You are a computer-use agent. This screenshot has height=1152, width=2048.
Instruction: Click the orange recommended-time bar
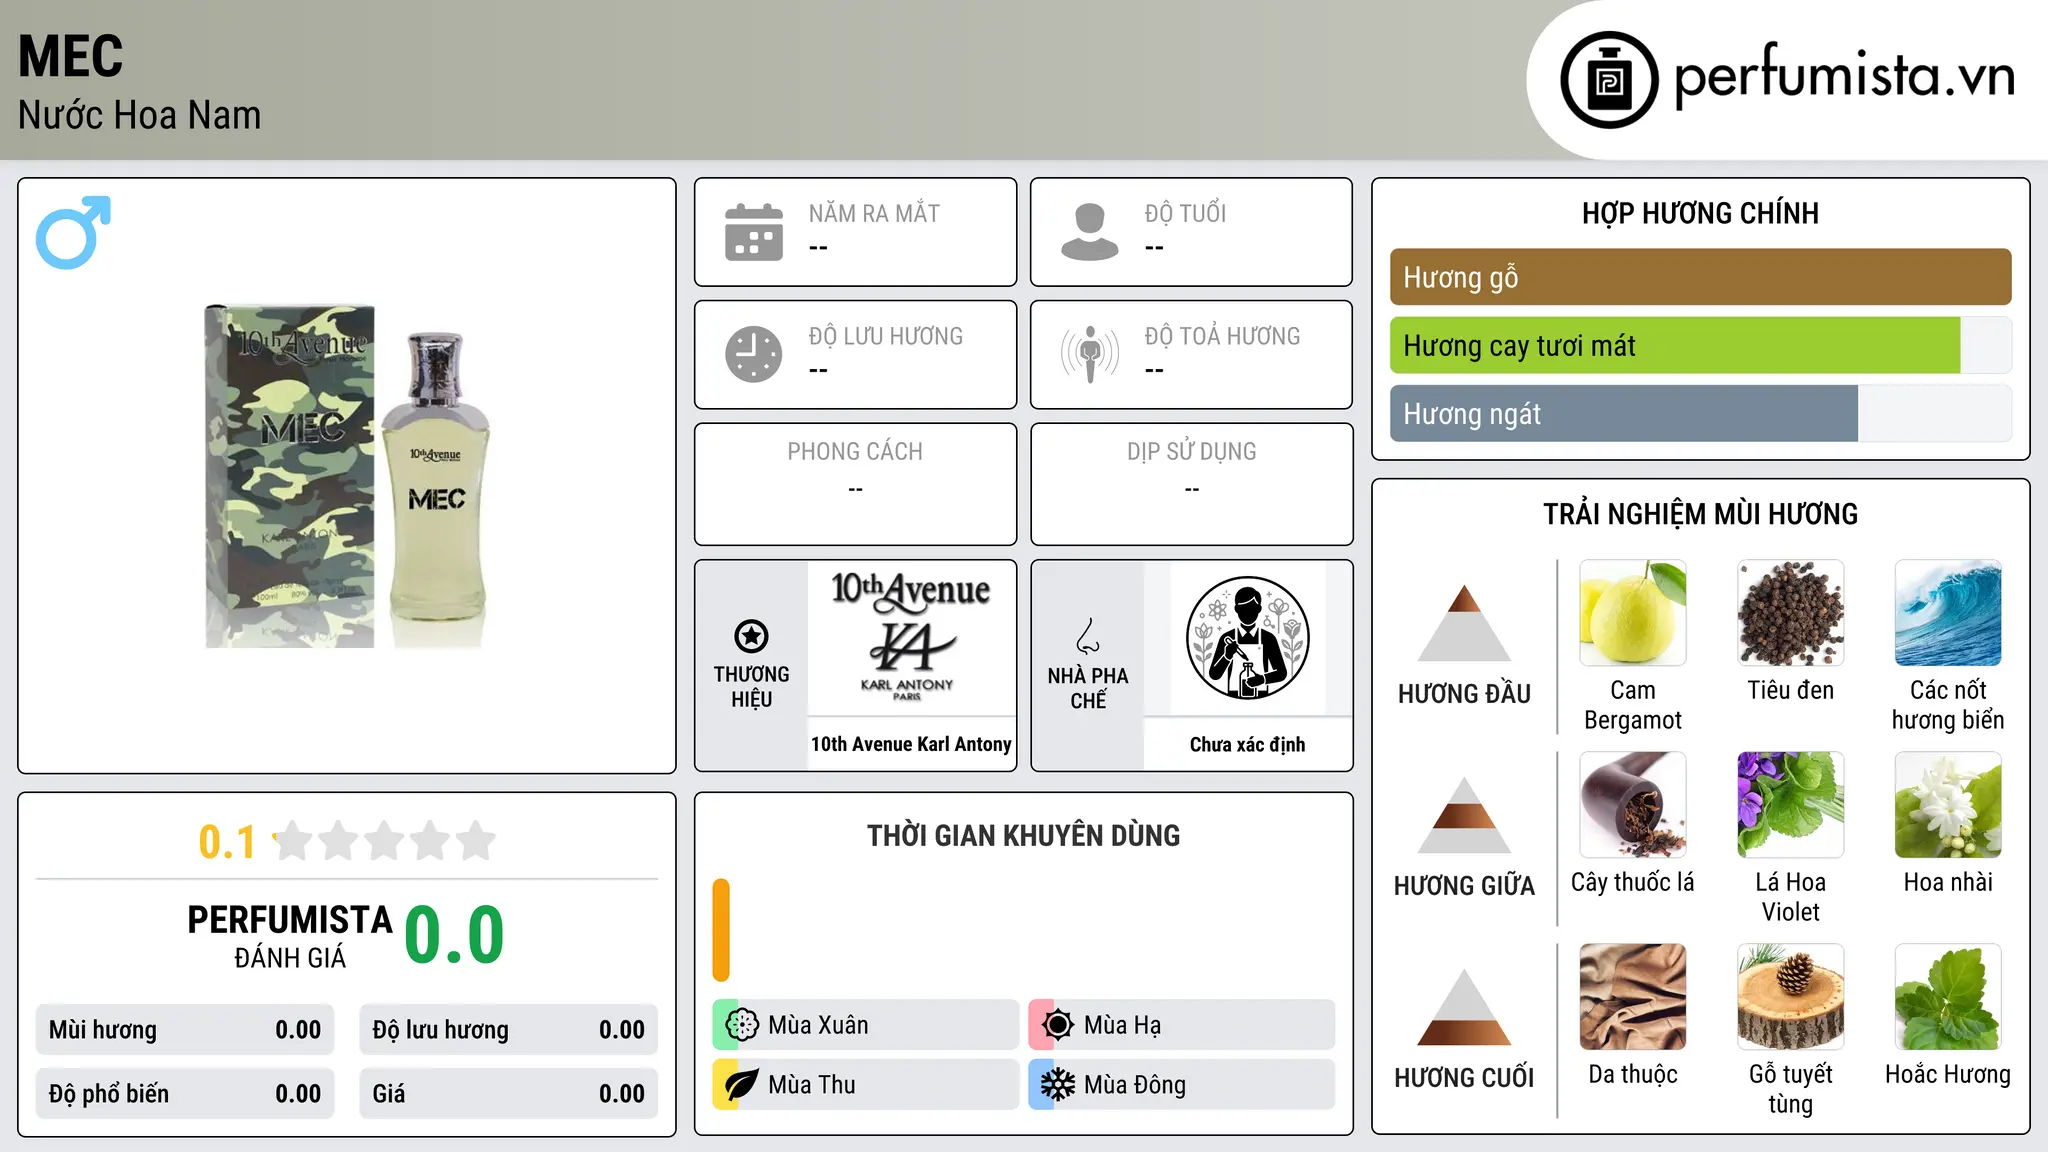pos(721,930)
